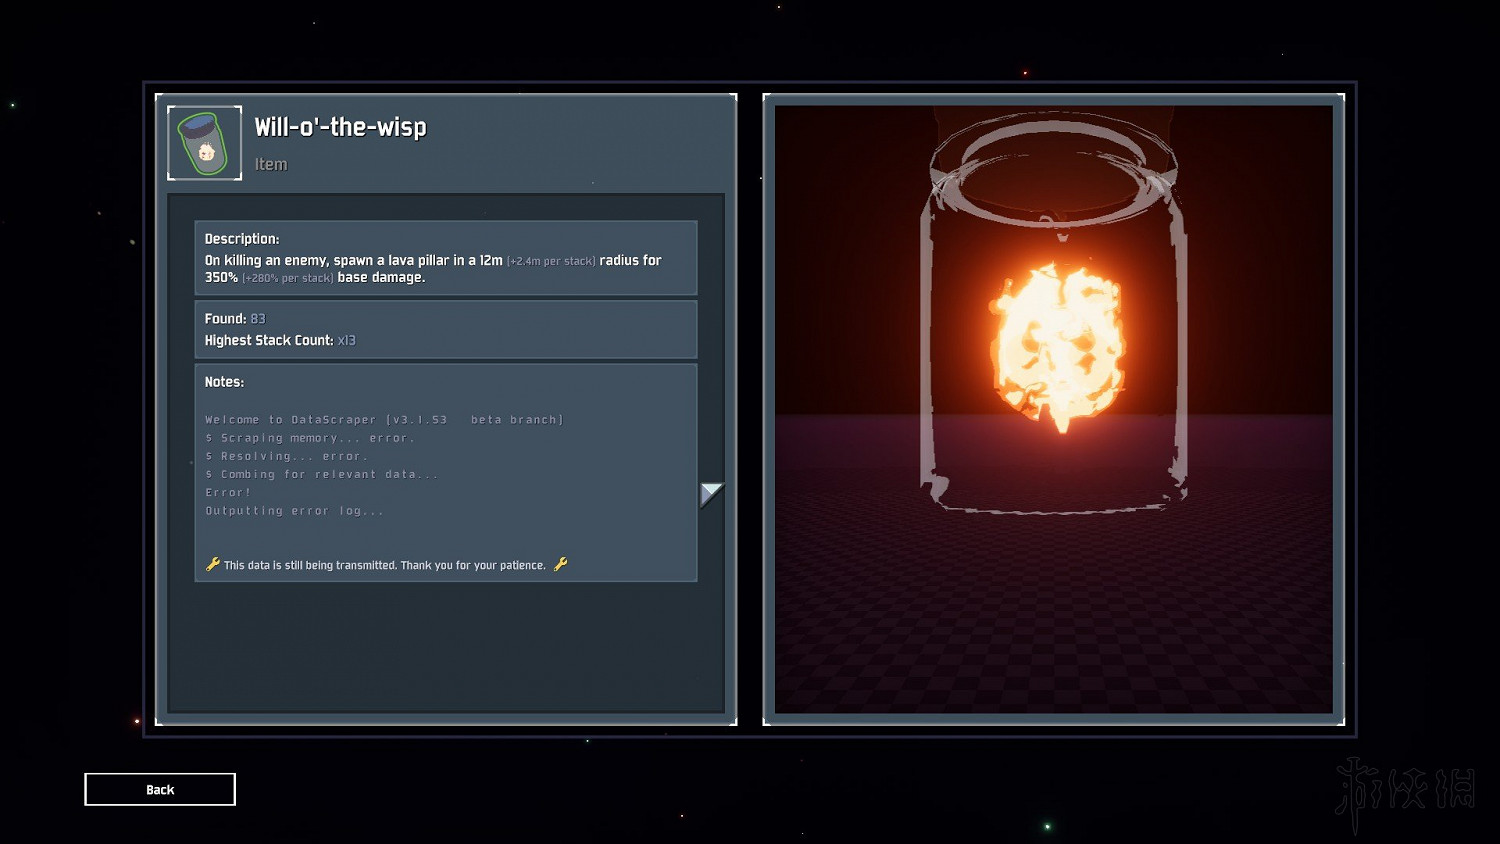
Task: Click the triangular arrow beside the Notes panel
Action: click(710, 494)
